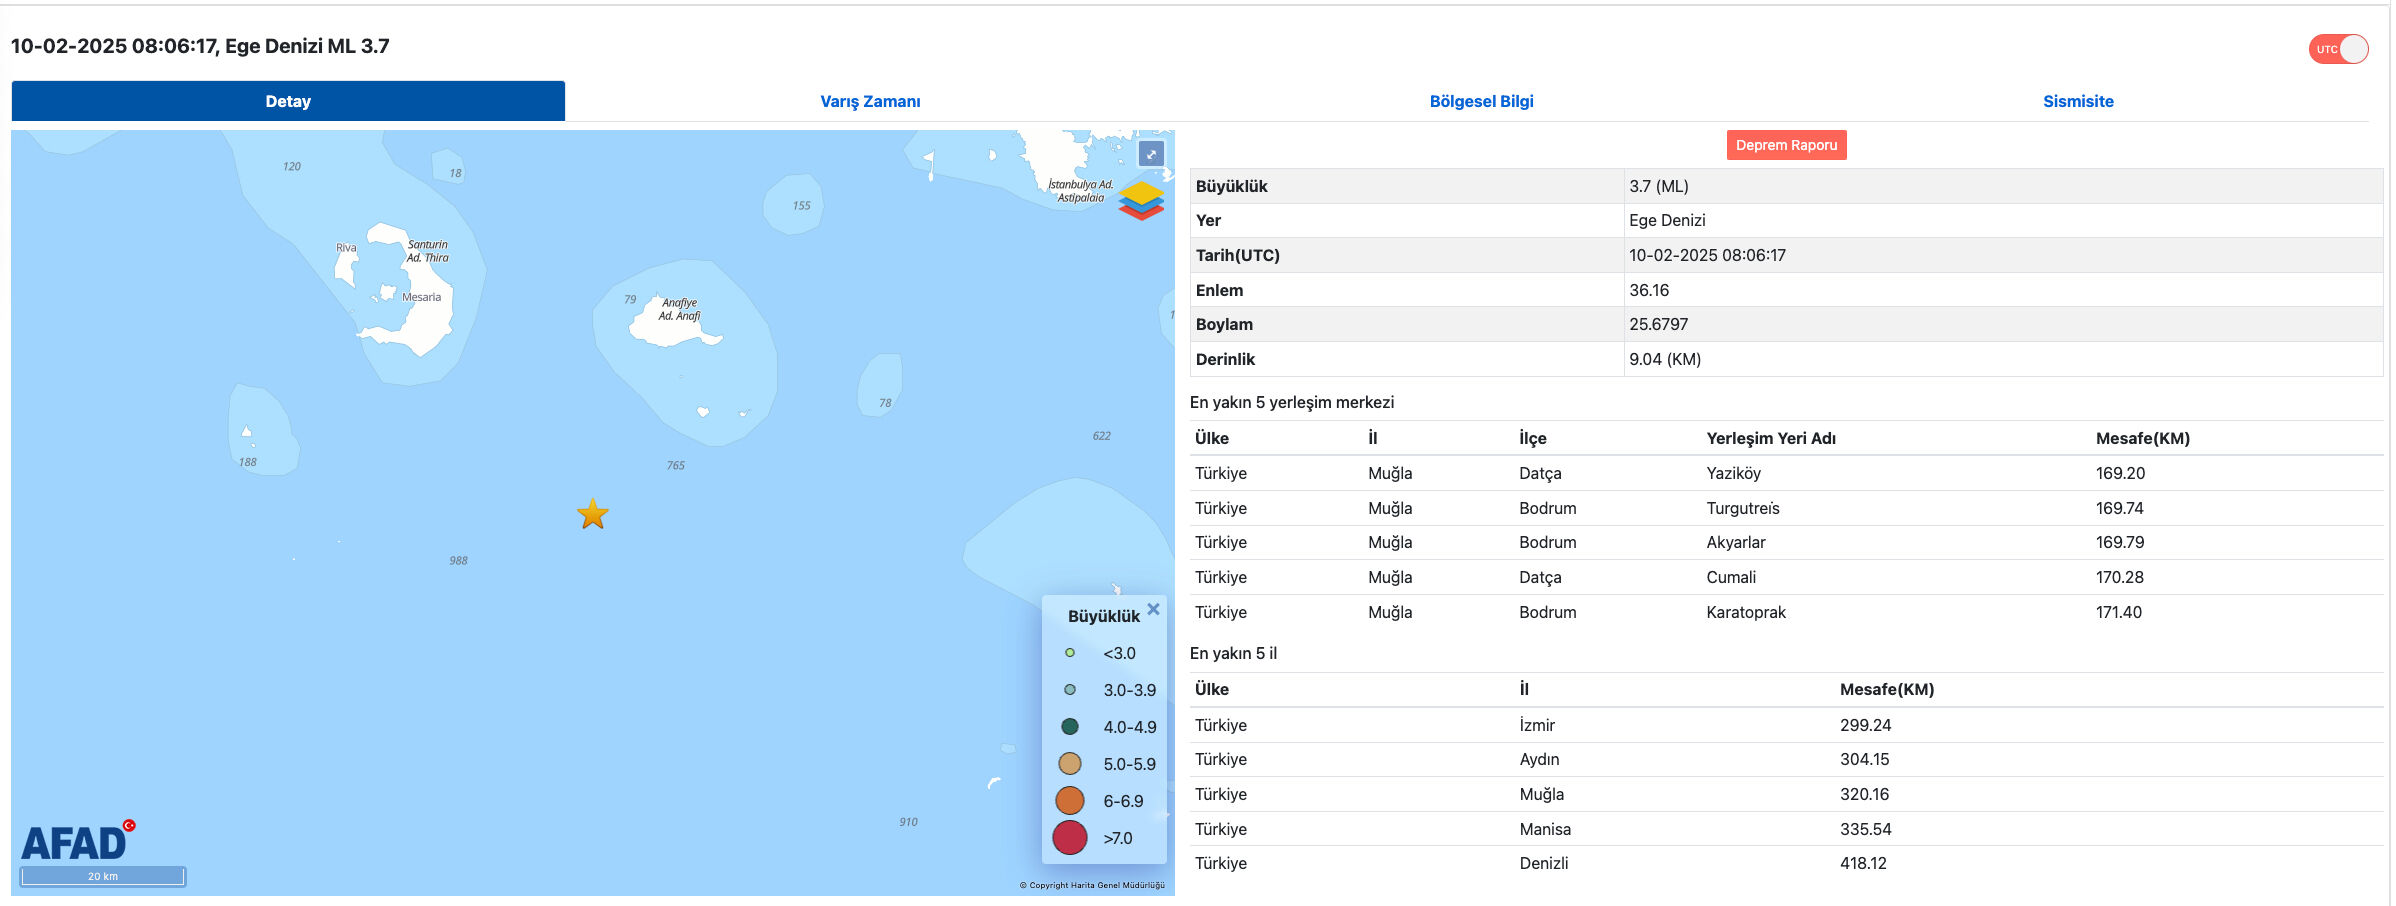
Task: Click the tiny <3.0 magnitude legend dot
Action: (x=1069, y=653)
